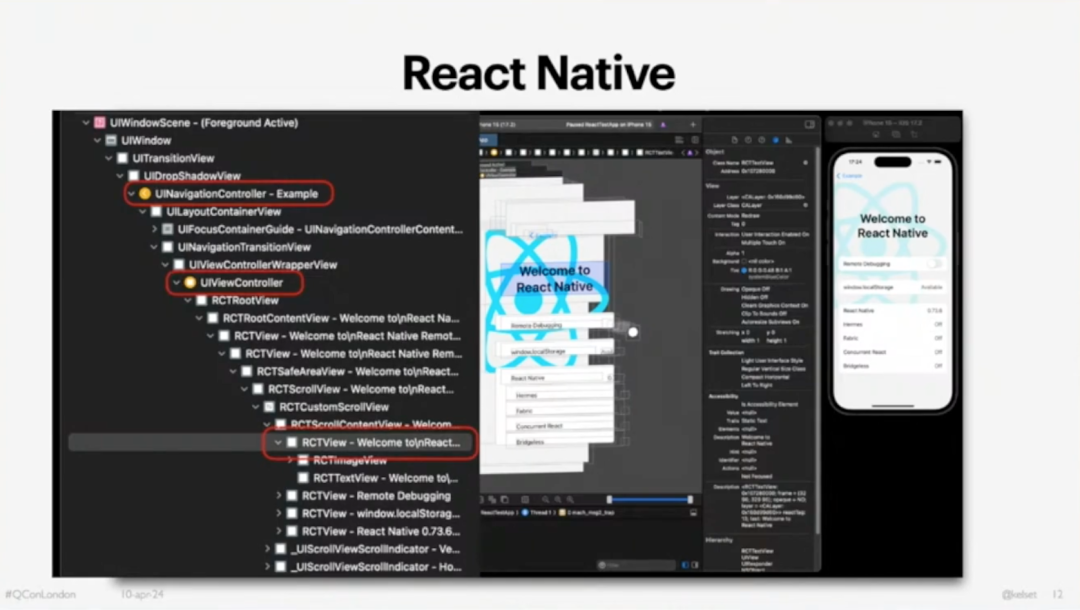Expand the UIFocusContainerGuide row chevron
1080x610 pixels.
click(x=154, y=229)
